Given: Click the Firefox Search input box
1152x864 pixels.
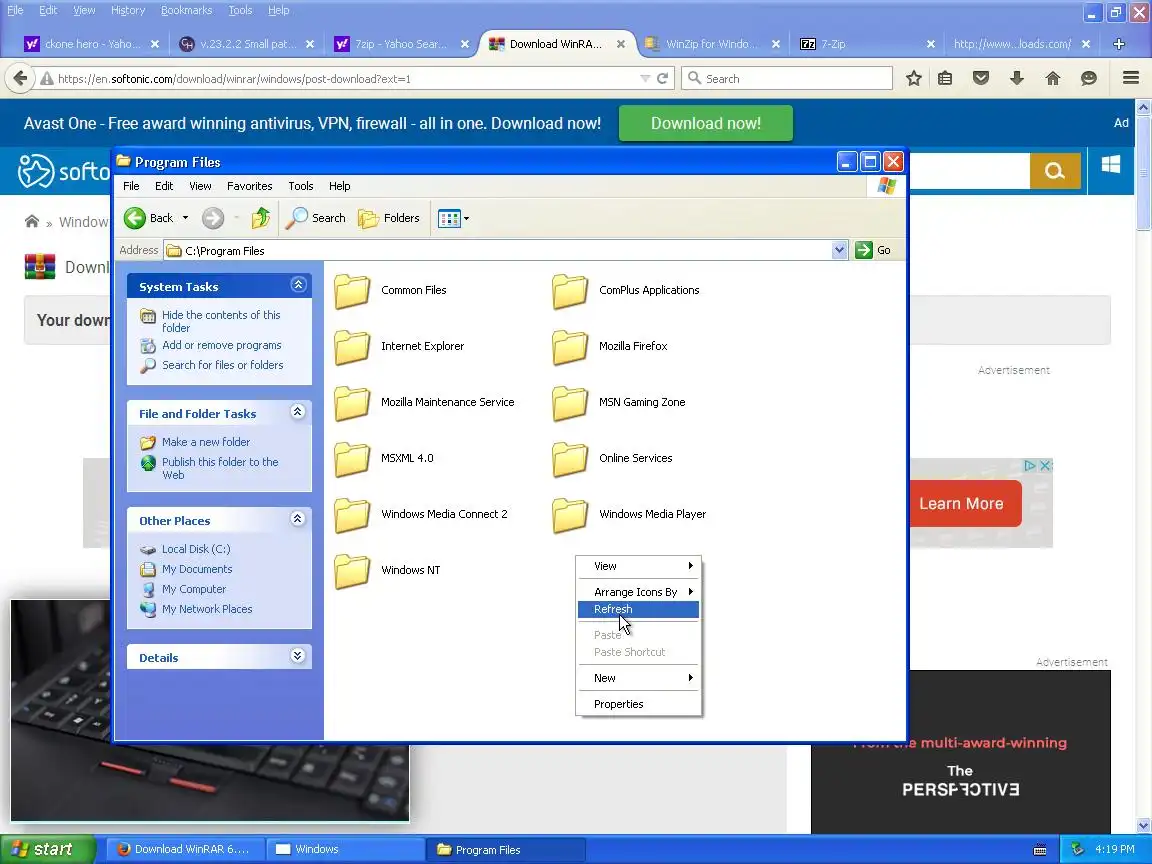Looking at the screenshot, I should tap(787, 79).
